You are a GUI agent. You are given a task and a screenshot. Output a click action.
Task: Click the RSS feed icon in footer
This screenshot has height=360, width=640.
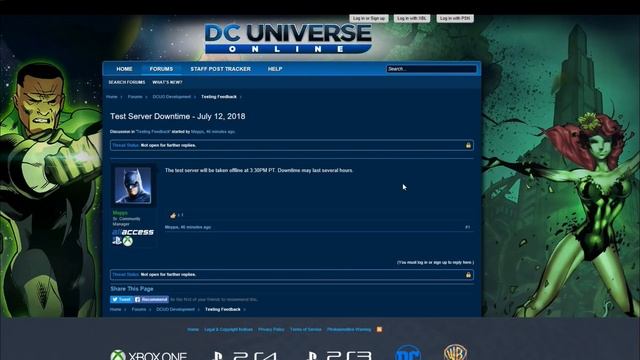(x=379, y=329)
